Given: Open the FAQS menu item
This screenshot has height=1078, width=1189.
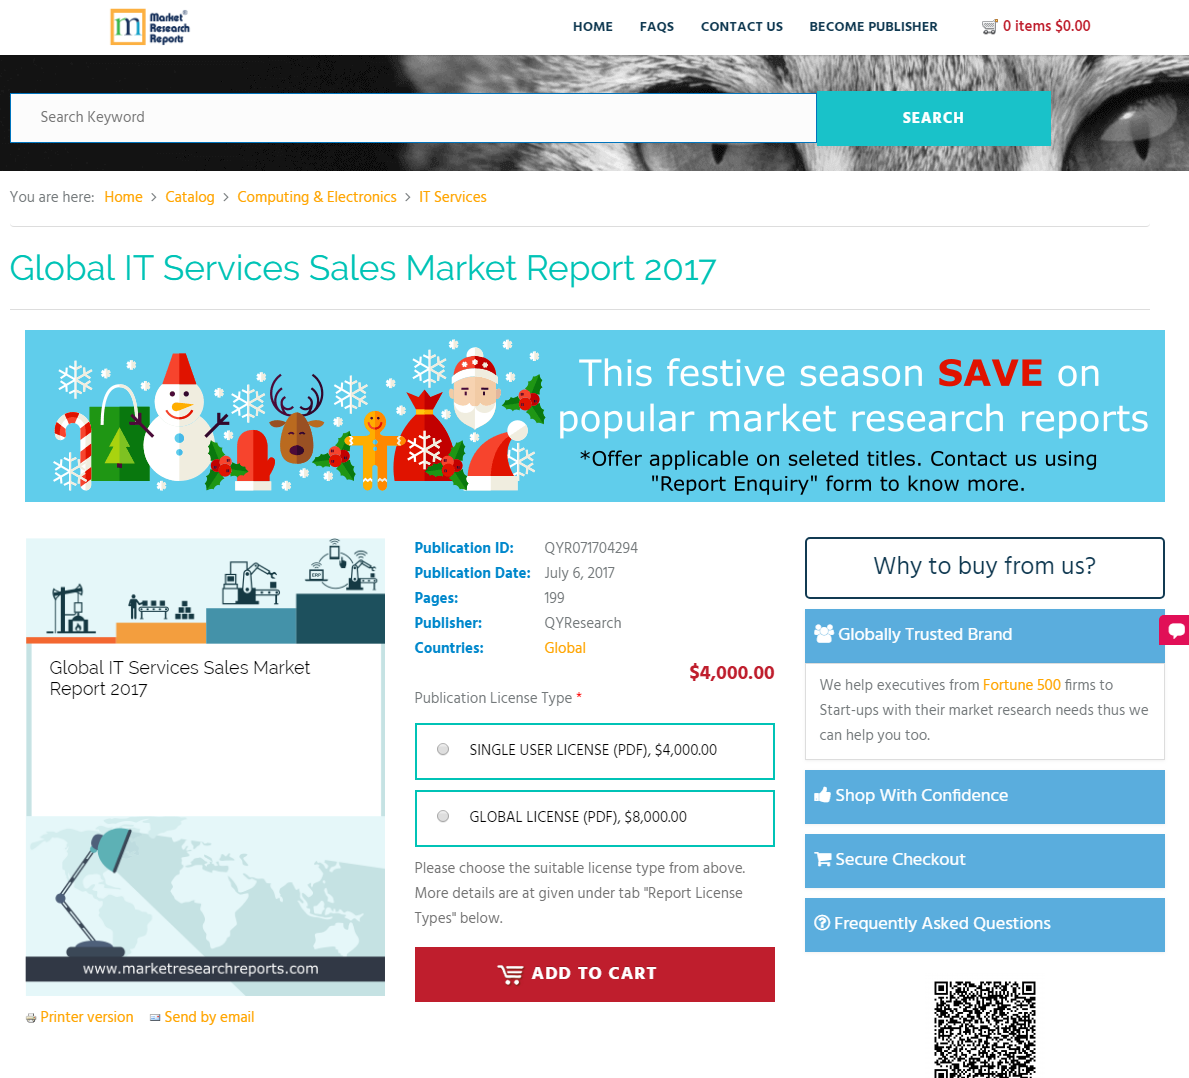Looking at the screenshot, I should coord(657,27).
